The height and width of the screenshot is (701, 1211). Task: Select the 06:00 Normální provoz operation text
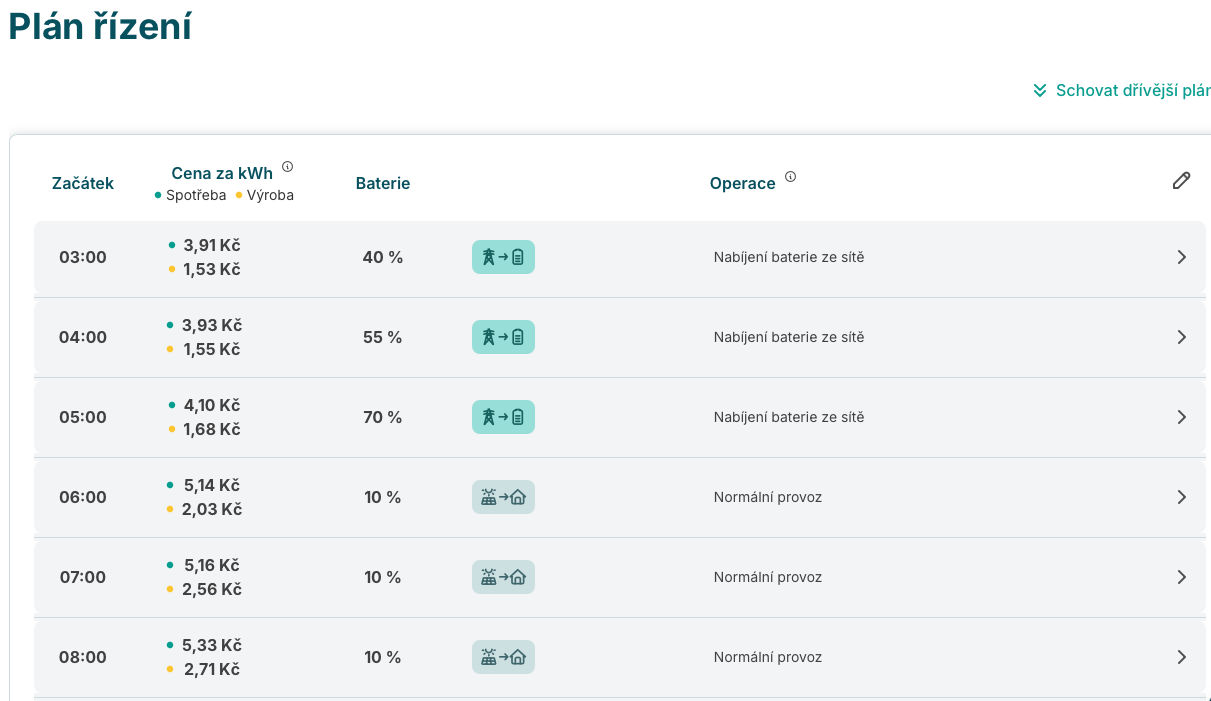767,497
